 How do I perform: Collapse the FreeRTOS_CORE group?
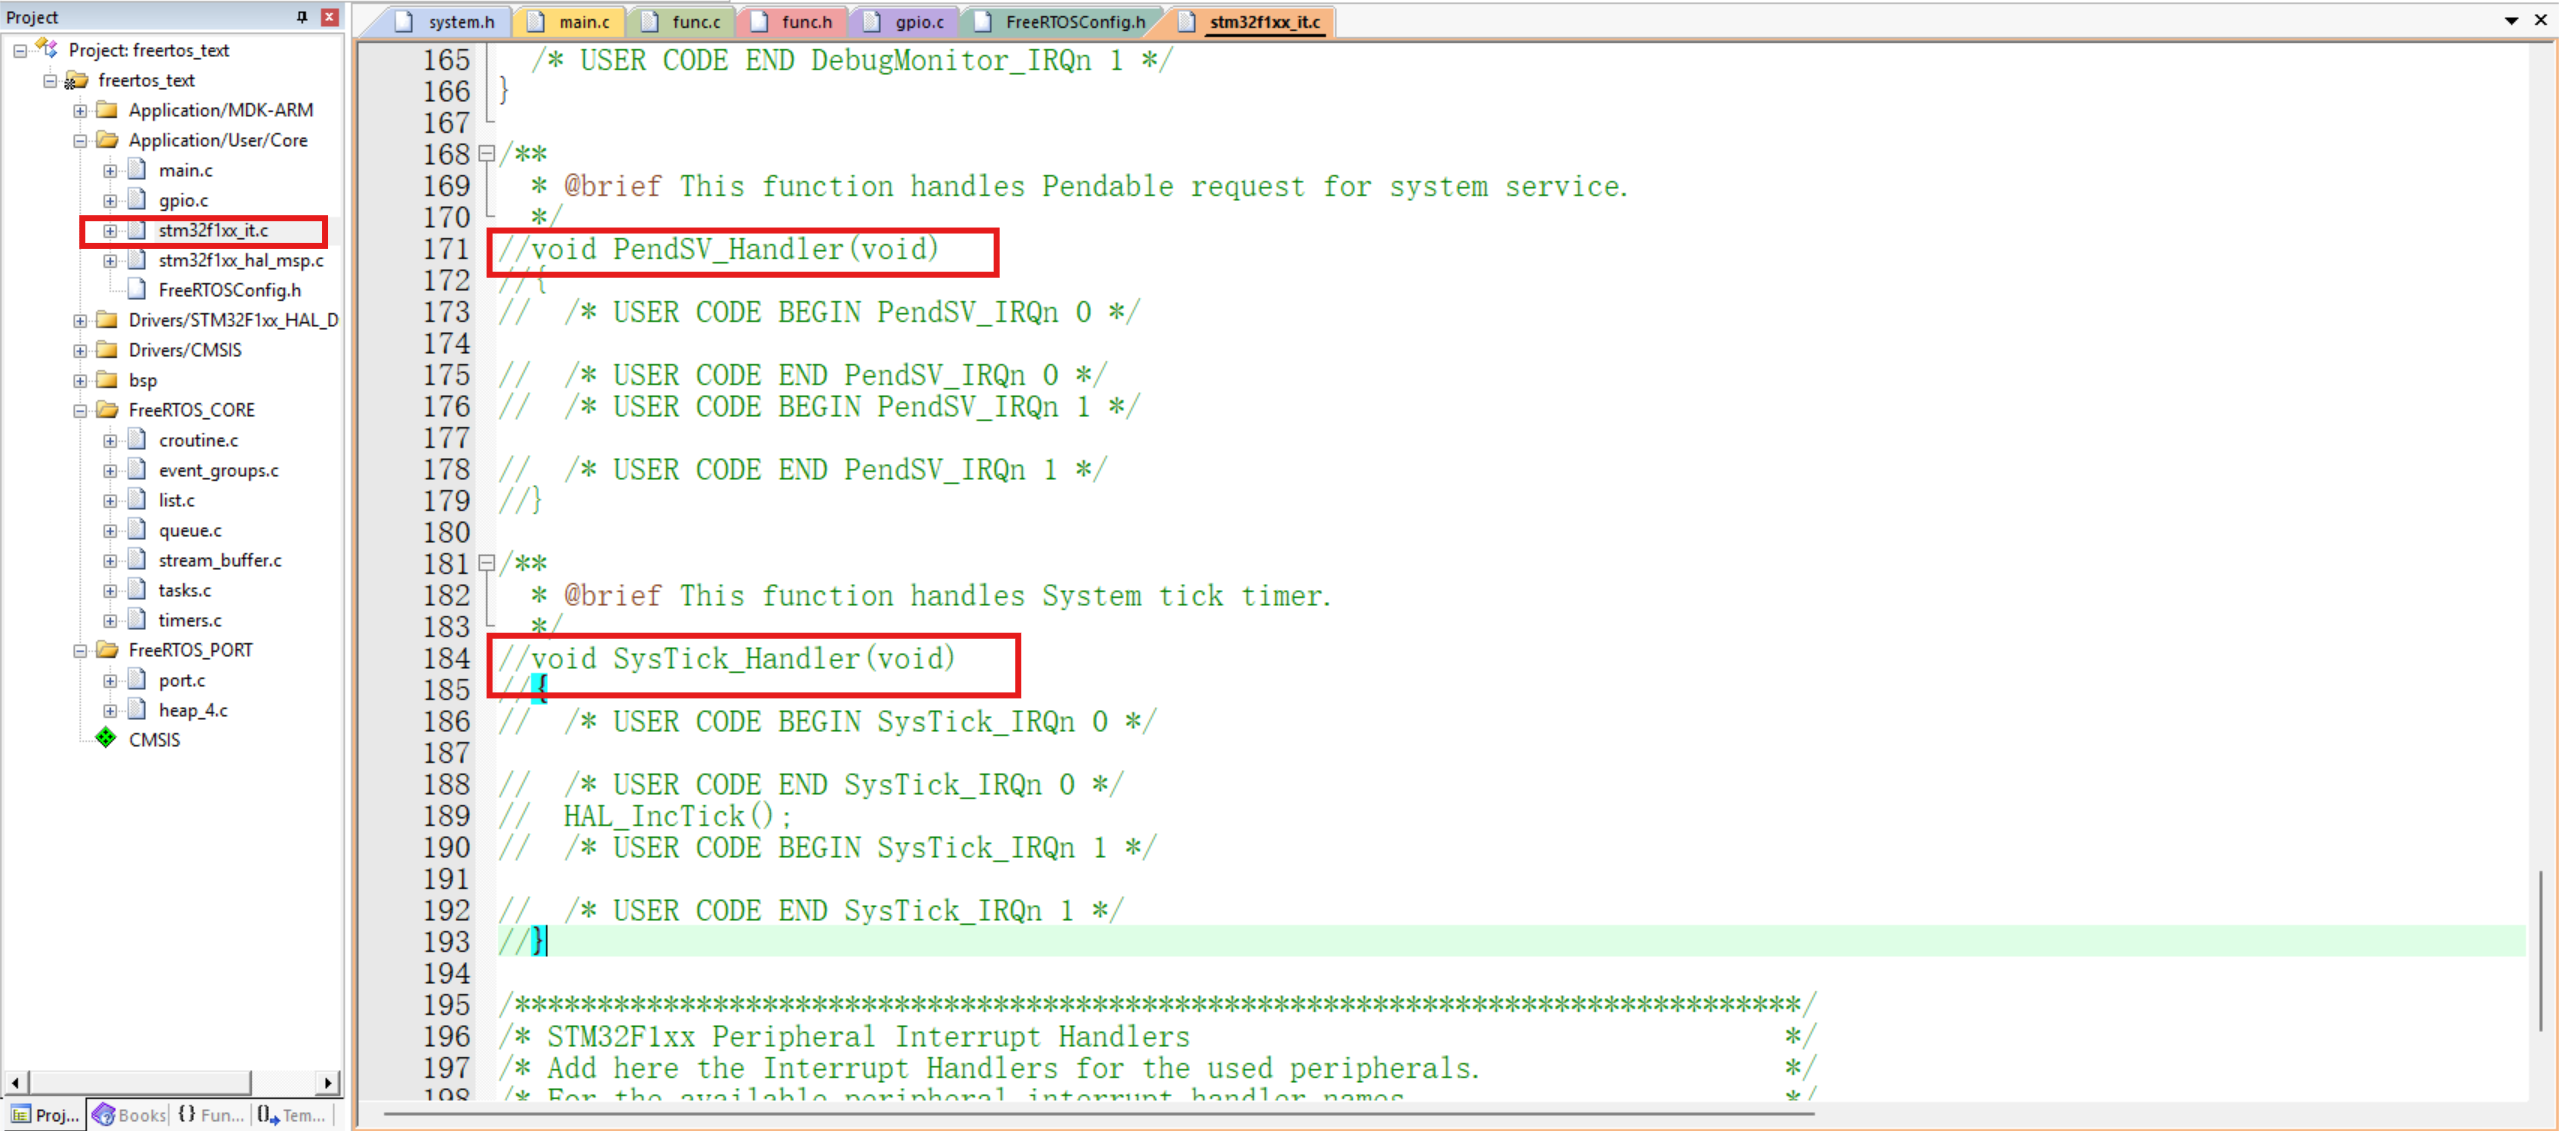point(80,409)
